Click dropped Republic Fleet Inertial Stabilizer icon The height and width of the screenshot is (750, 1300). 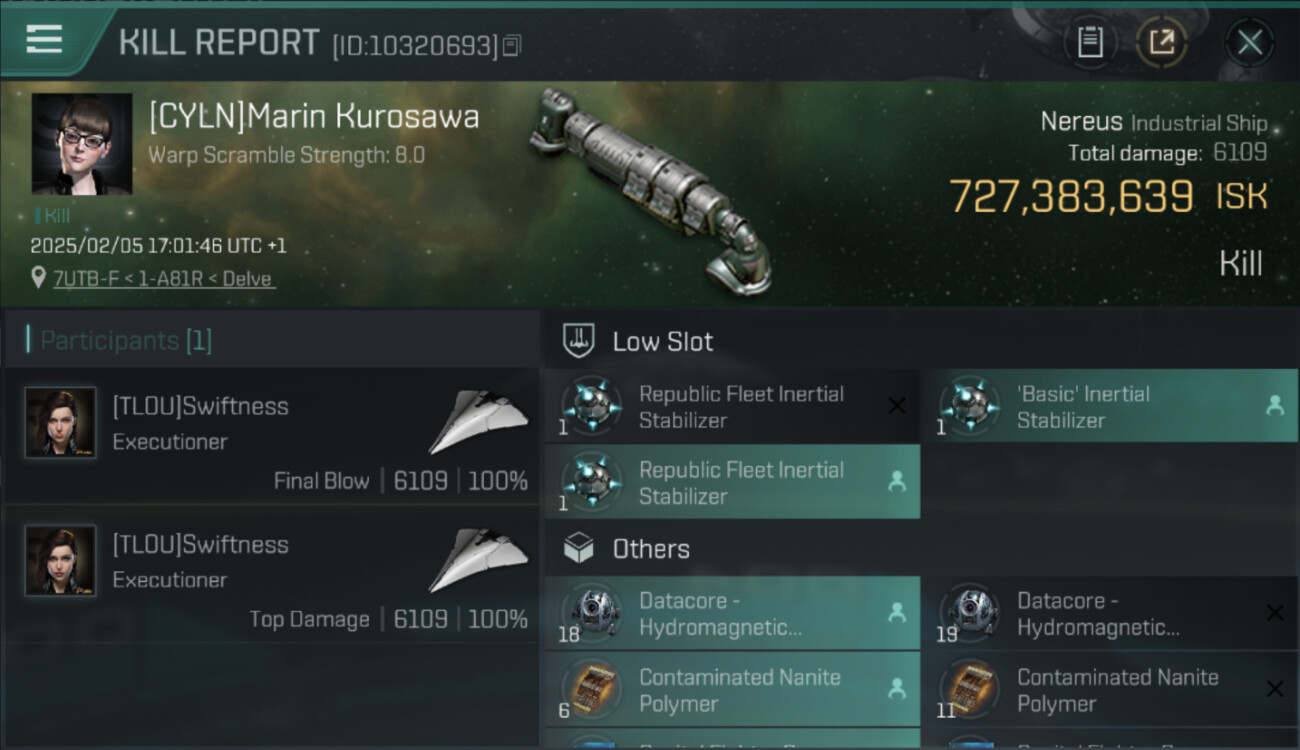[x=591, y=482]
